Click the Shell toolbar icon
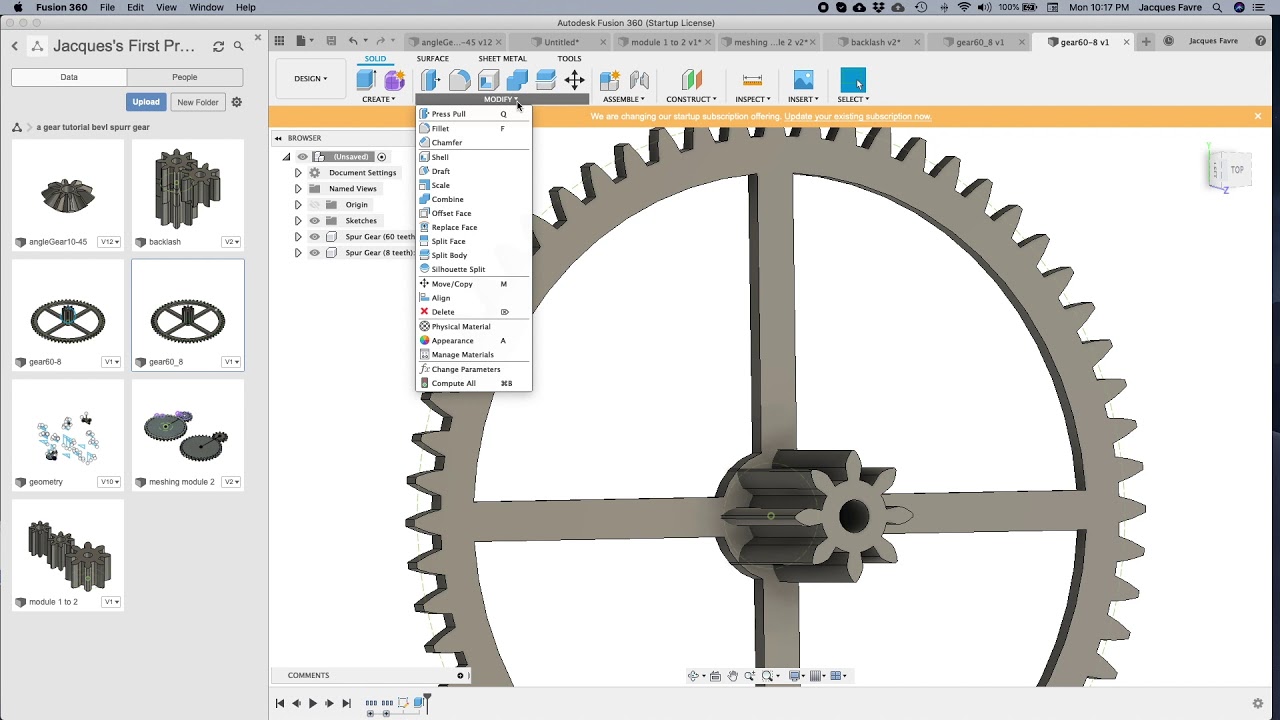The width and height of the screenshot is (1280, 720). 489,80
